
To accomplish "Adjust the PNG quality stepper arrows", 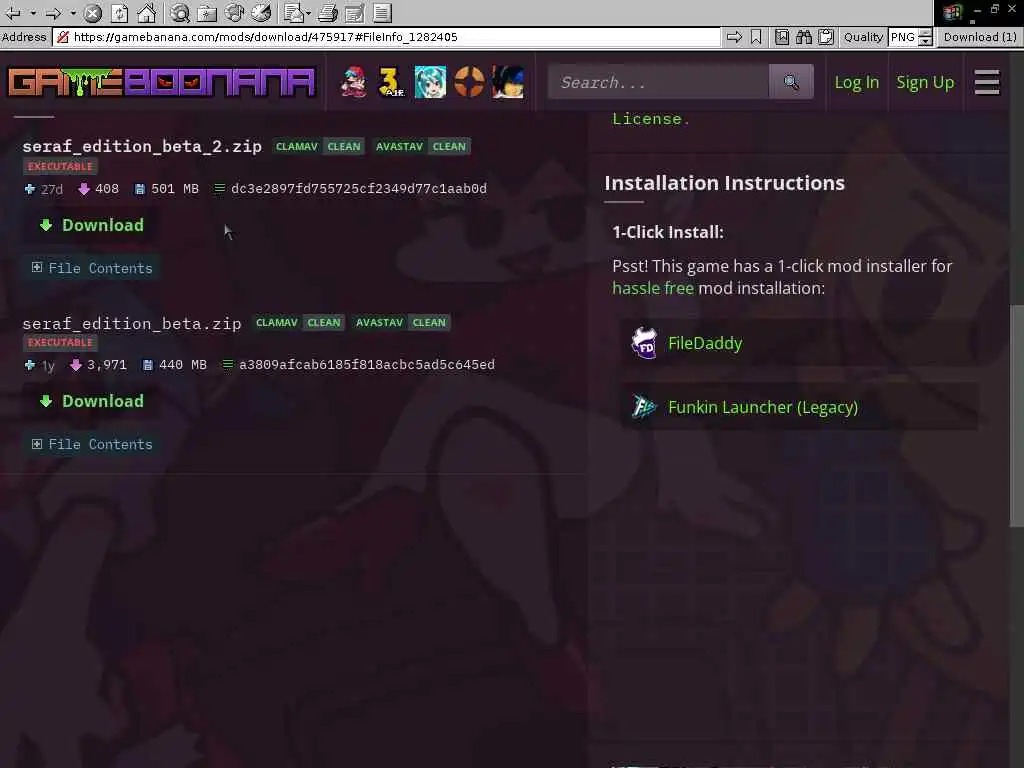I will point(925,37).
